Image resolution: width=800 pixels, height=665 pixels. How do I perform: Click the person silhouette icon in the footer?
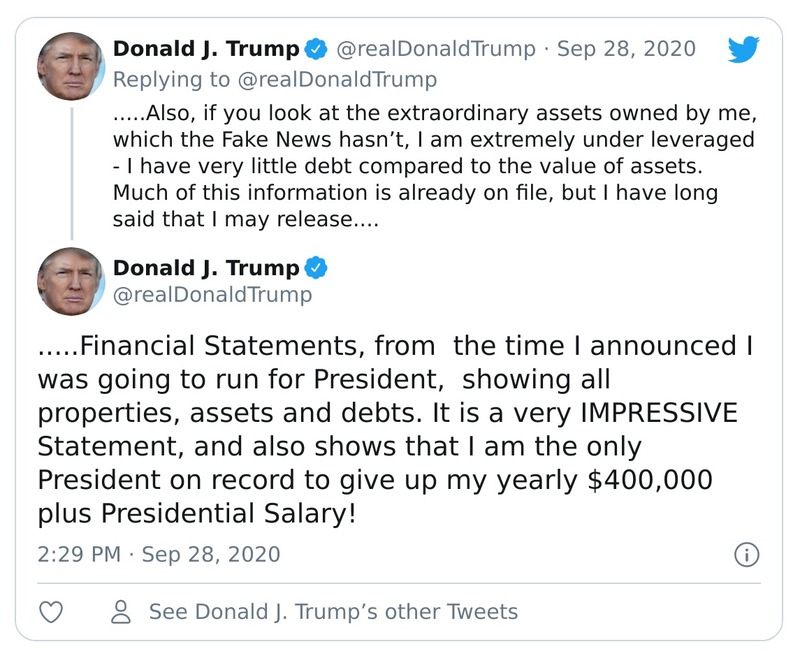point(119,611)
